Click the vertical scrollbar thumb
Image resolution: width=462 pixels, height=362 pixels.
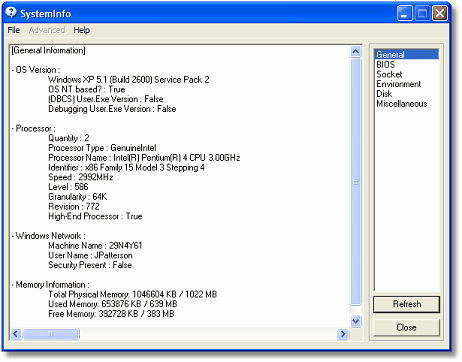pyautogui.click(x=356, y=182)
